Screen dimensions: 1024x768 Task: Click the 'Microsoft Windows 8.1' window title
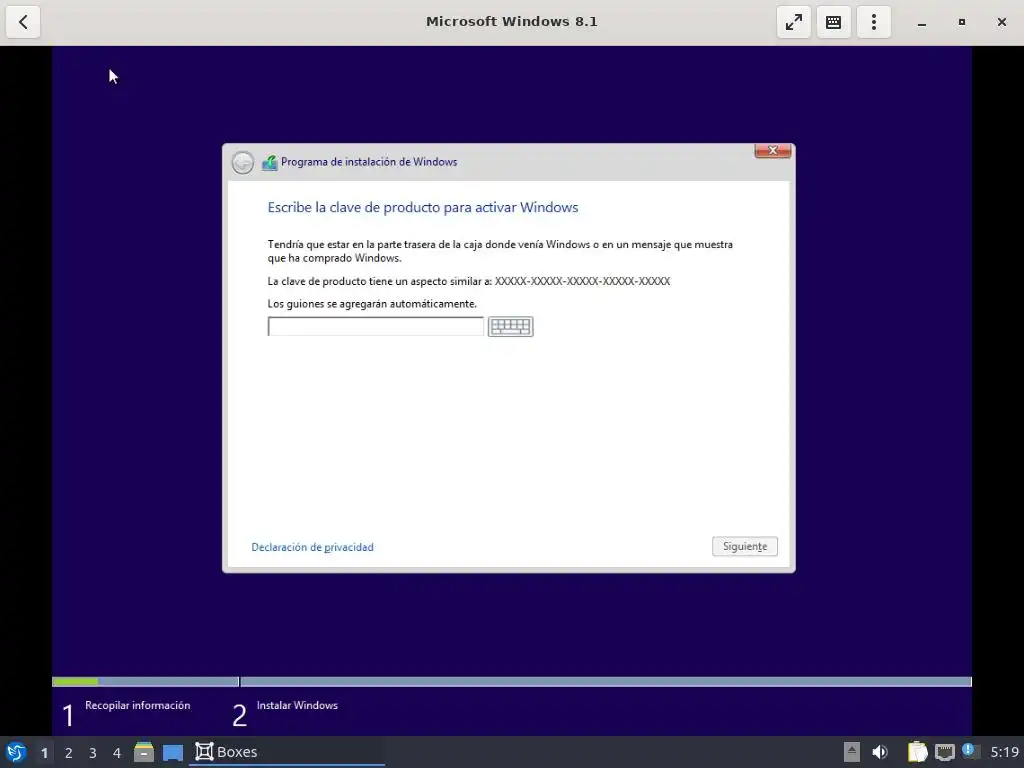[512, 22]
